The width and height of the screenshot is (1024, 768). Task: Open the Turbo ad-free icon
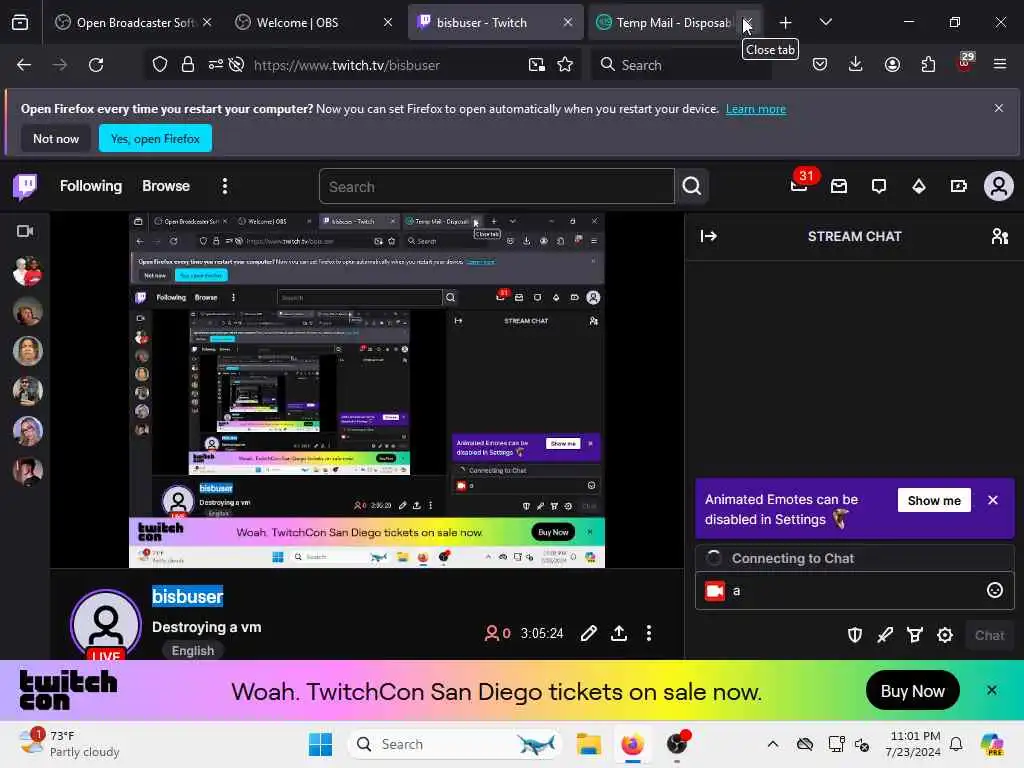959,187
